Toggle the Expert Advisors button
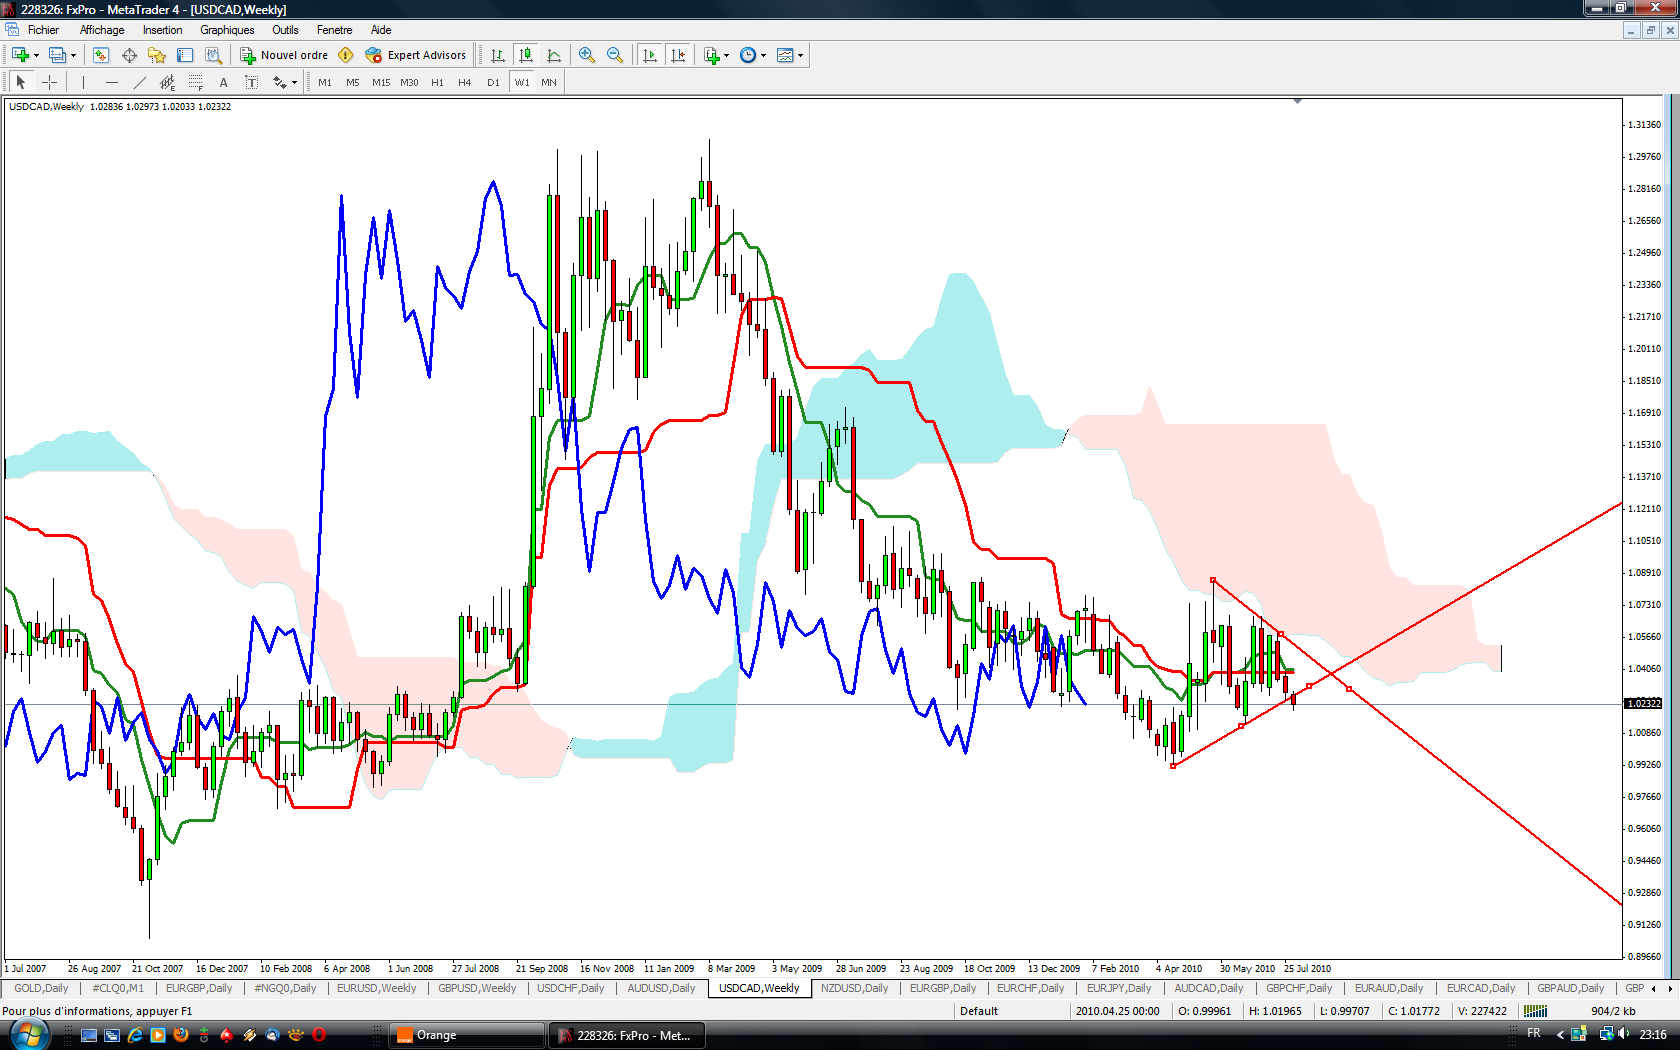 tap(416, 55)
